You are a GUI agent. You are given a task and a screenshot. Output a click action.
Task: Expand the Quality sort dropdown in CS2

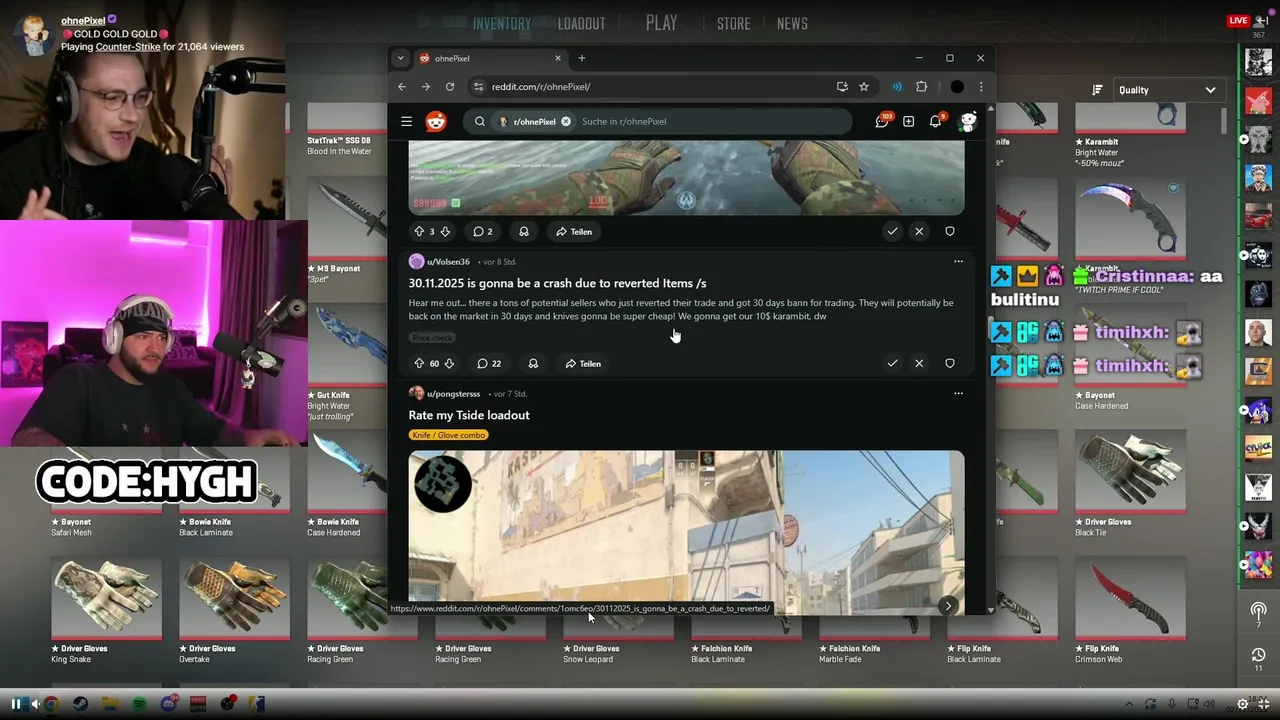1167,90
